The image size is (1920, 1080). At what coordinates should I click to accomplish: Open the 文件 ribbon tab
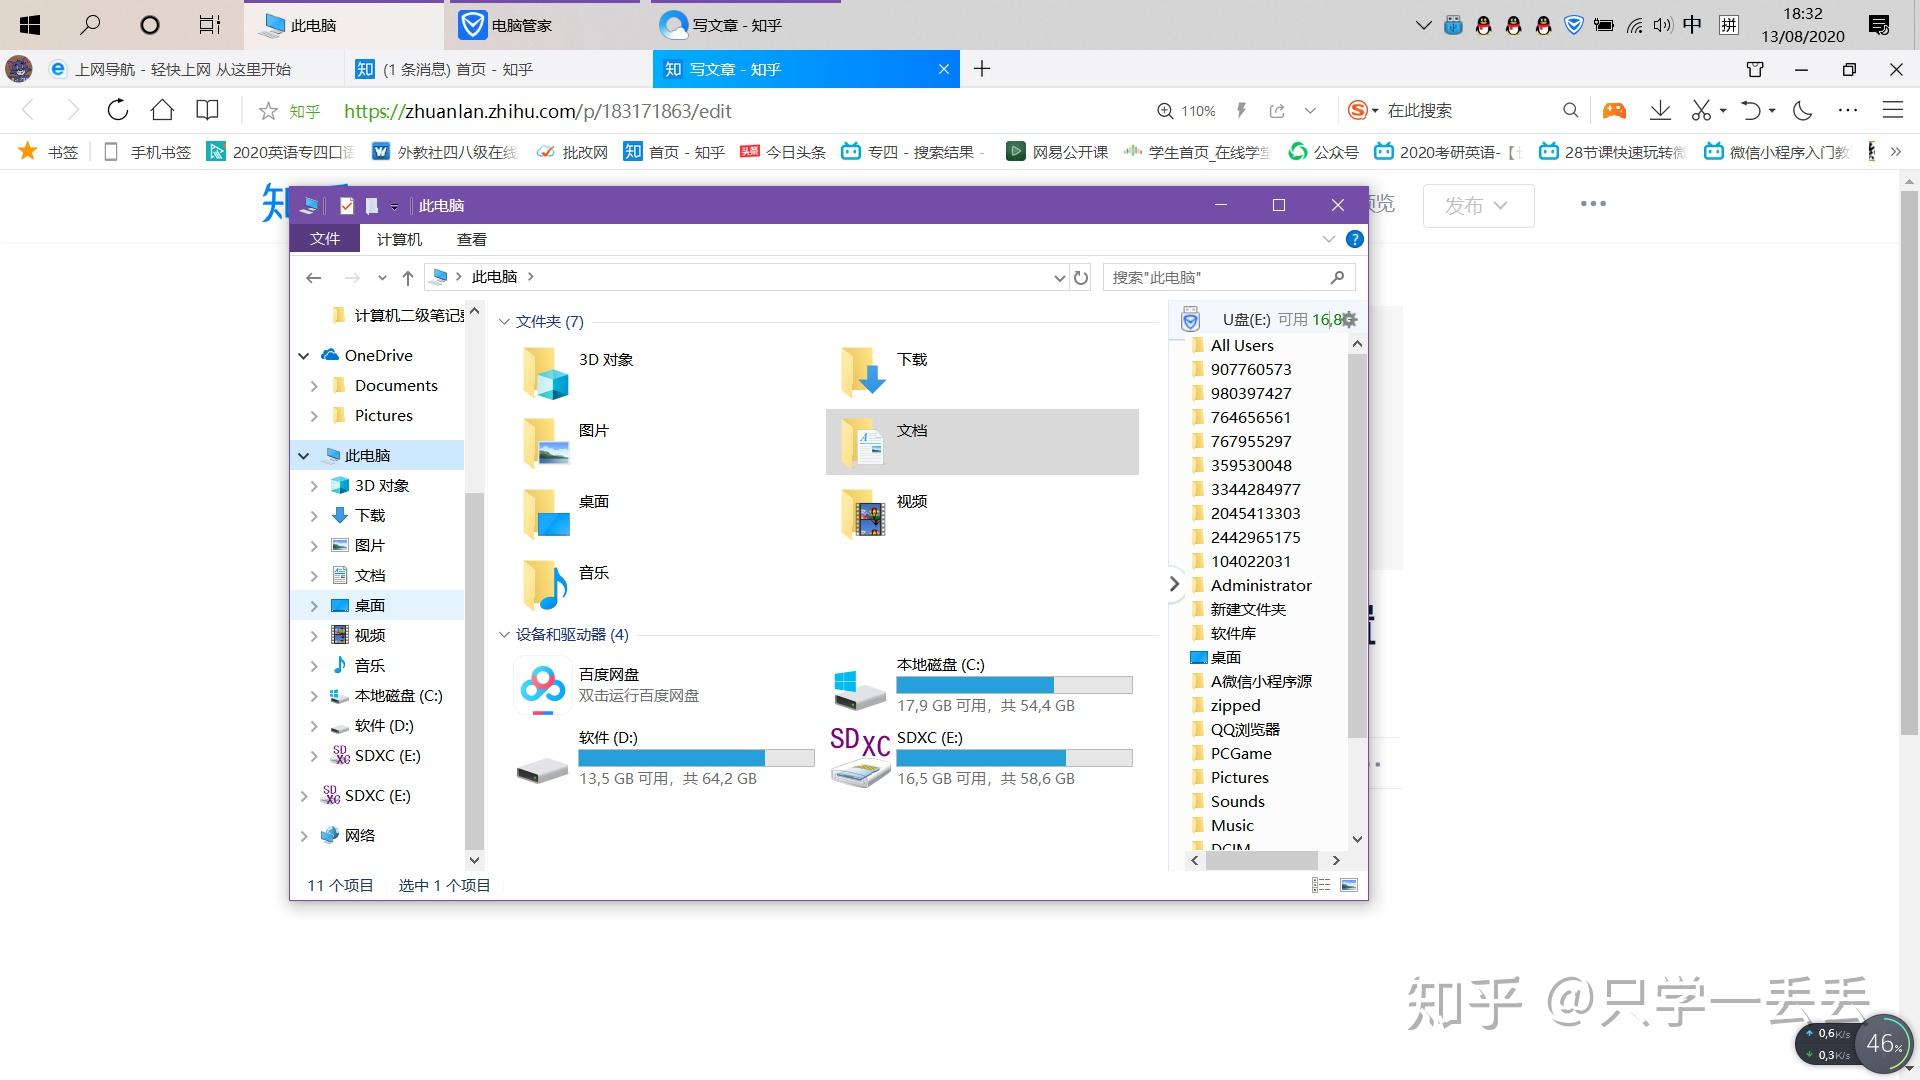(x=325, y=239)
